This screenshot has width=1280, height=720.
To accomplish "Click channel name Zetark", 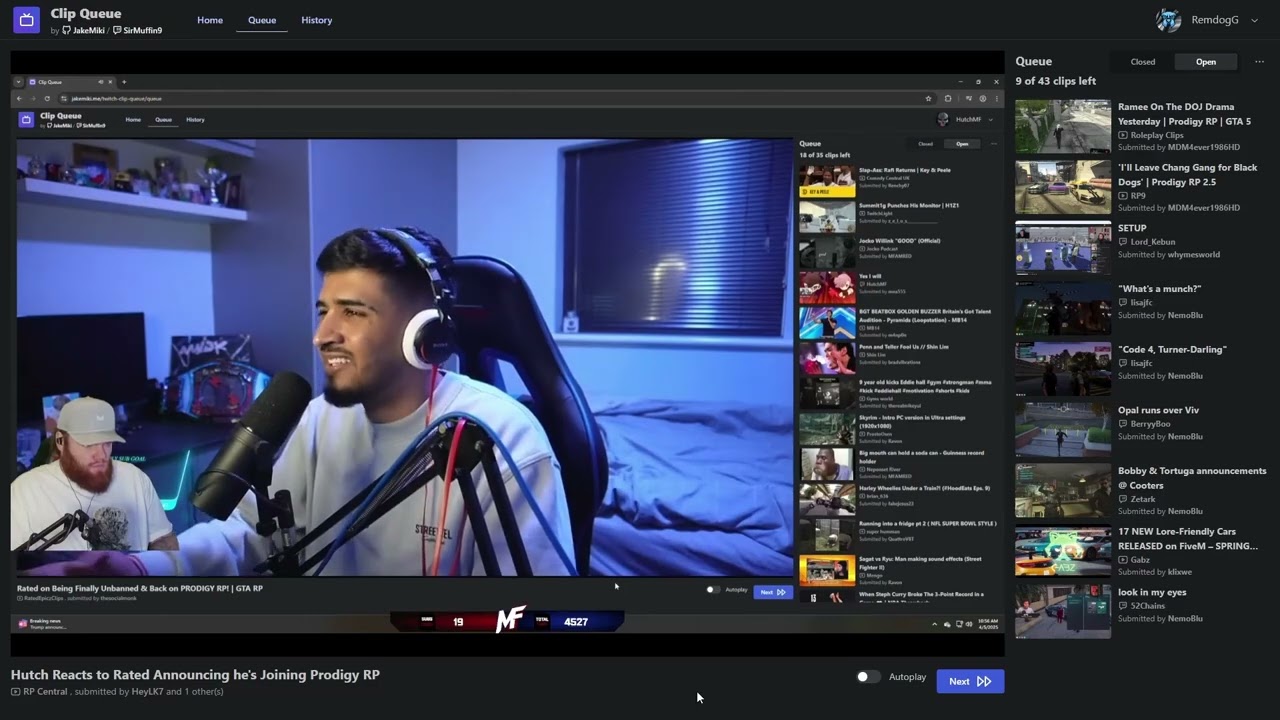I will (x=1143, y=499).
